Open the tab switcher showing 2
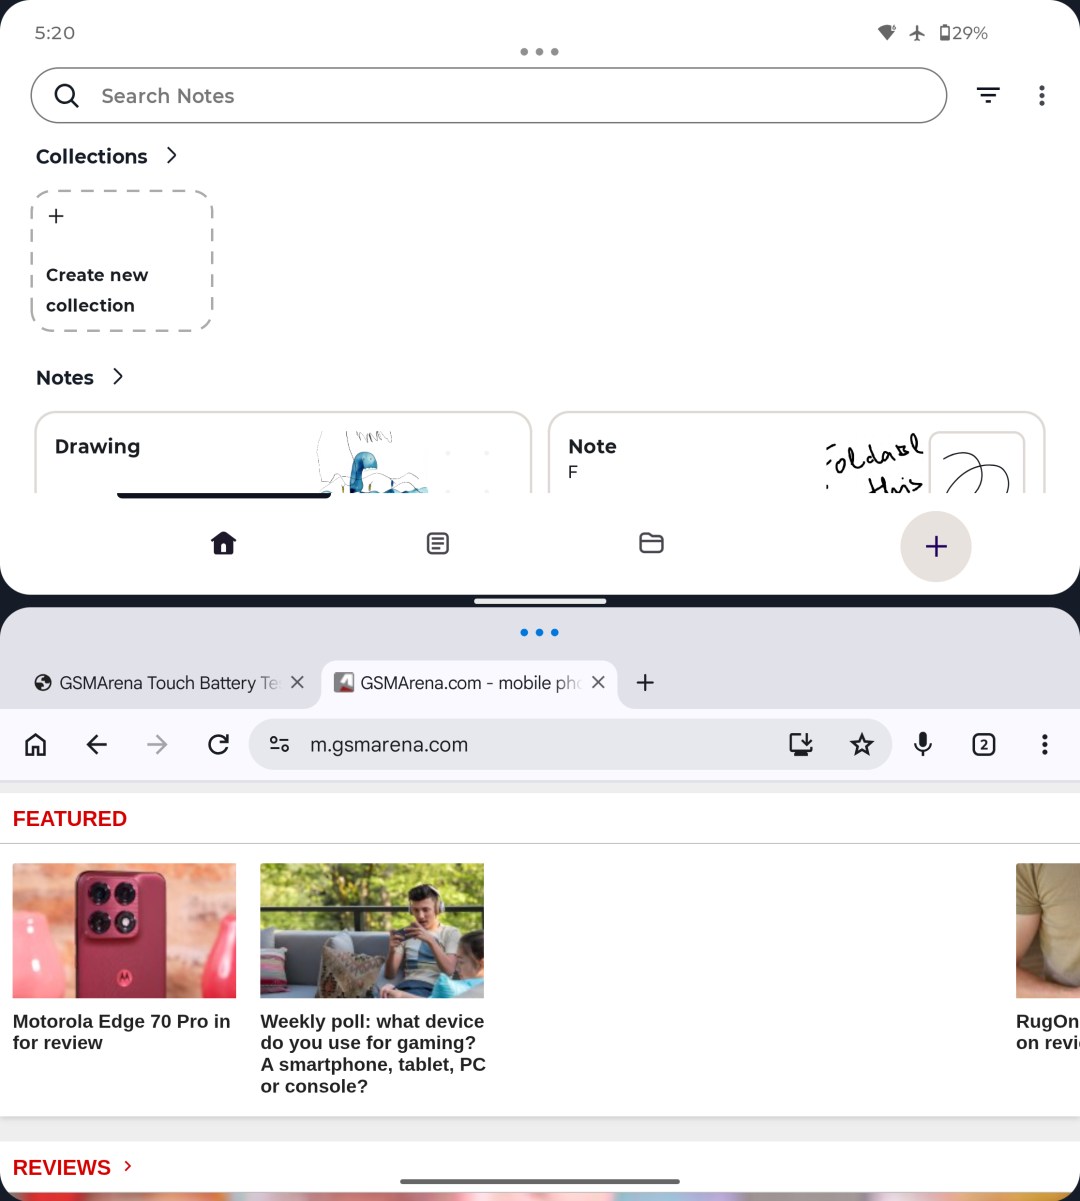This screenshot has height=1201, width=1080. tap(984, 744)
